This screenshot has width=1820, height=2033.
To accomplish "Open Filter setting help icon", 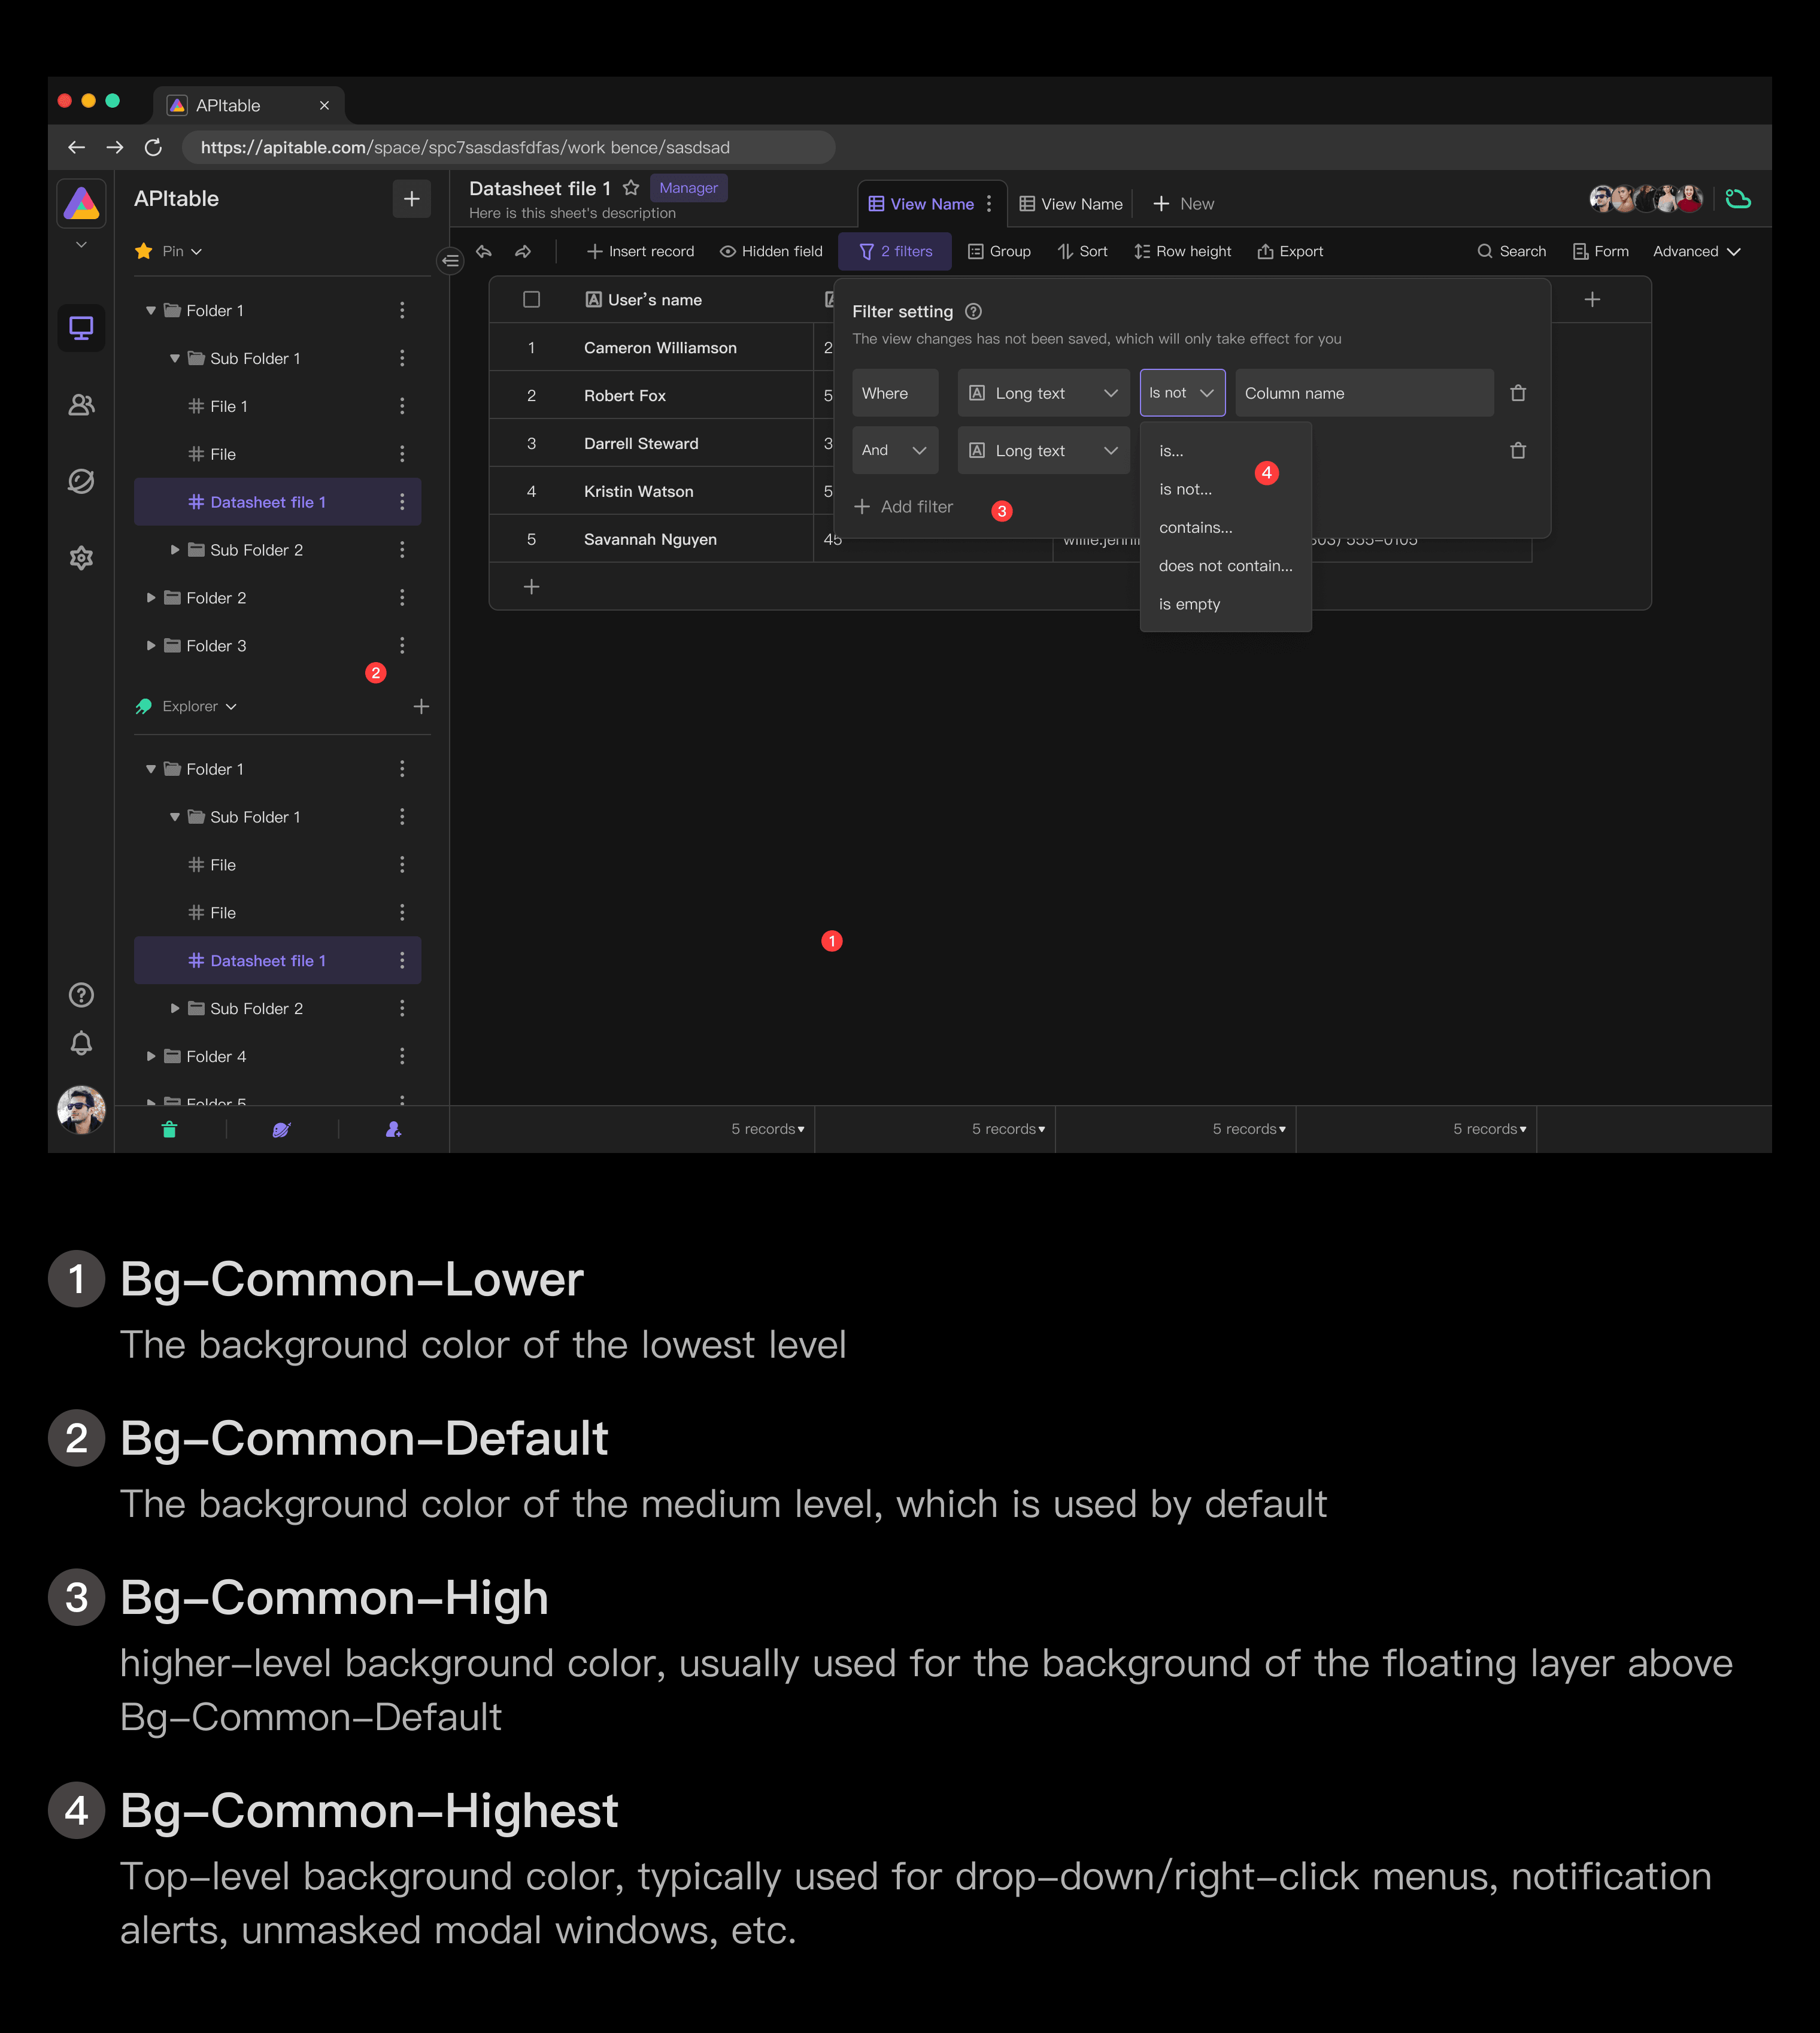I will 973,311.
